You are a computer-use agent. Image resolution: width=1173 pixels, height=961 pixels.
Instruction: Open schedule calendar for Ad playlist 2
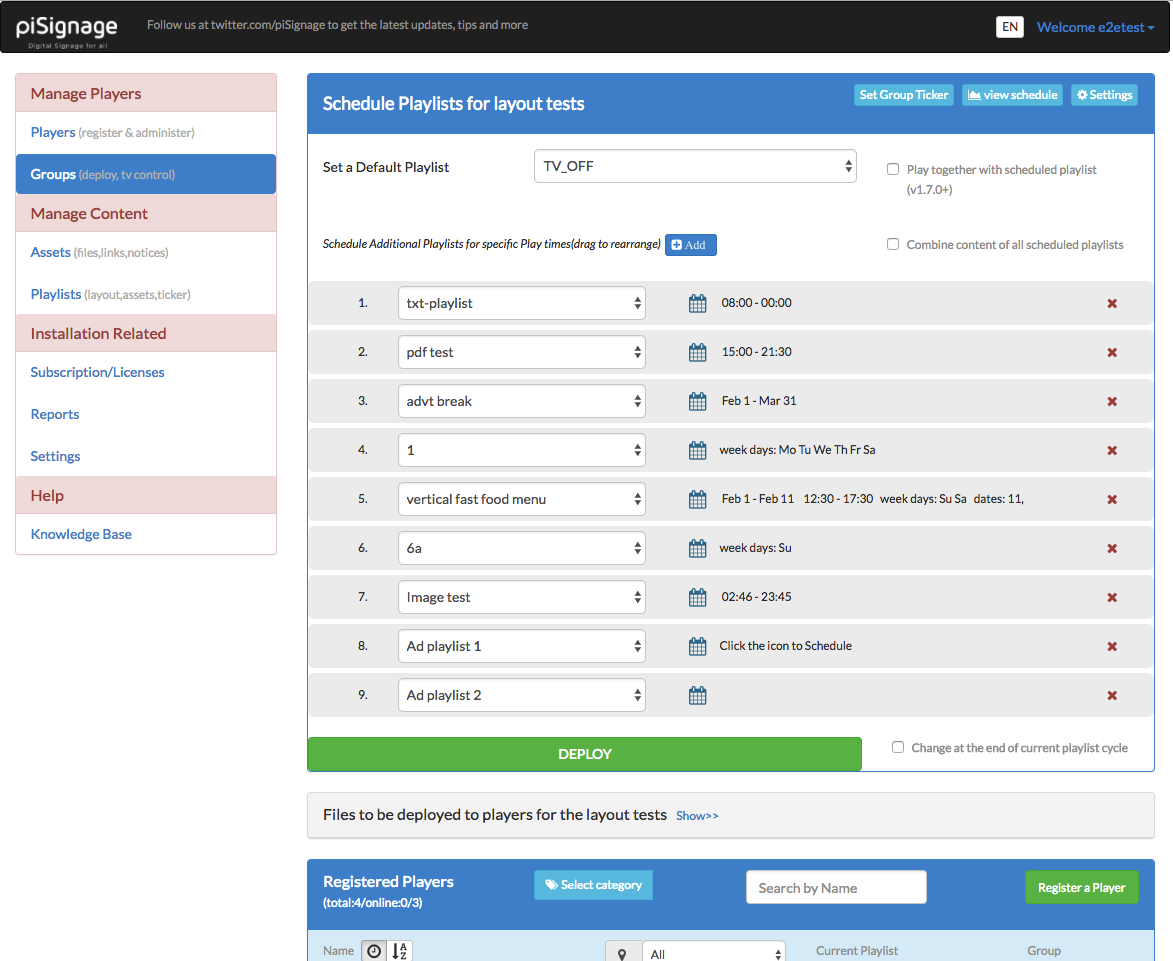pyautogui.click(x=698, y=695)
